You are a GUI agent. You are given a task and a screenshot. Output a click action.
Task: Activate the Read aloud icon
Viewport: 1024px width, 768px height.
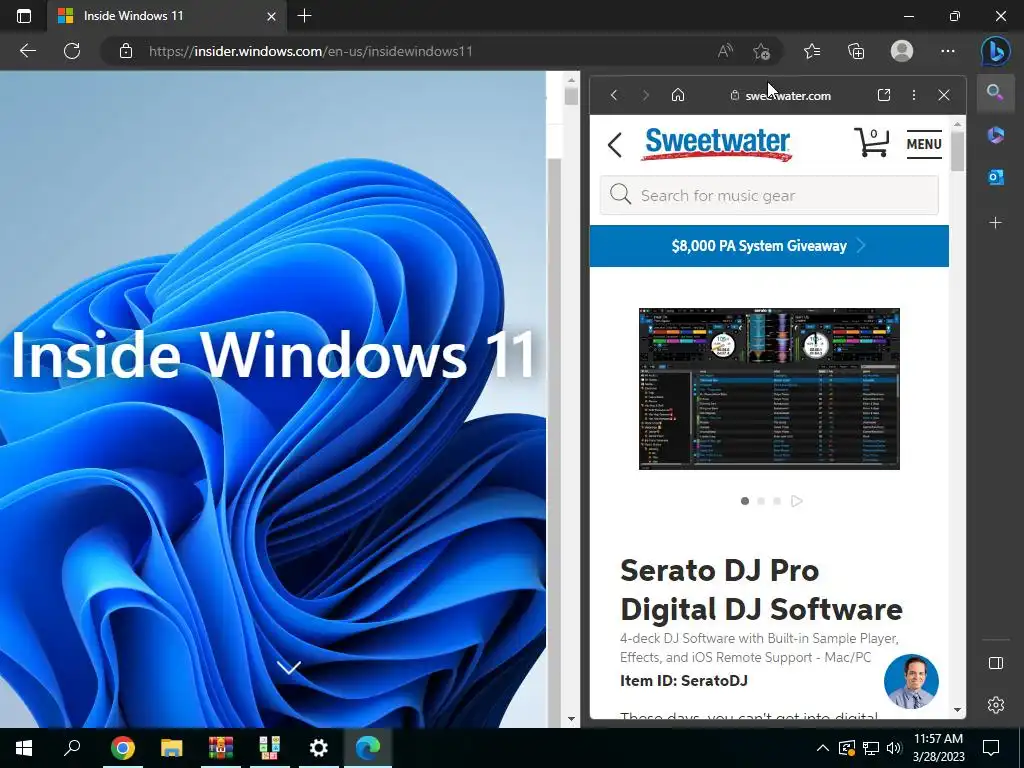[x=725, y=51]
